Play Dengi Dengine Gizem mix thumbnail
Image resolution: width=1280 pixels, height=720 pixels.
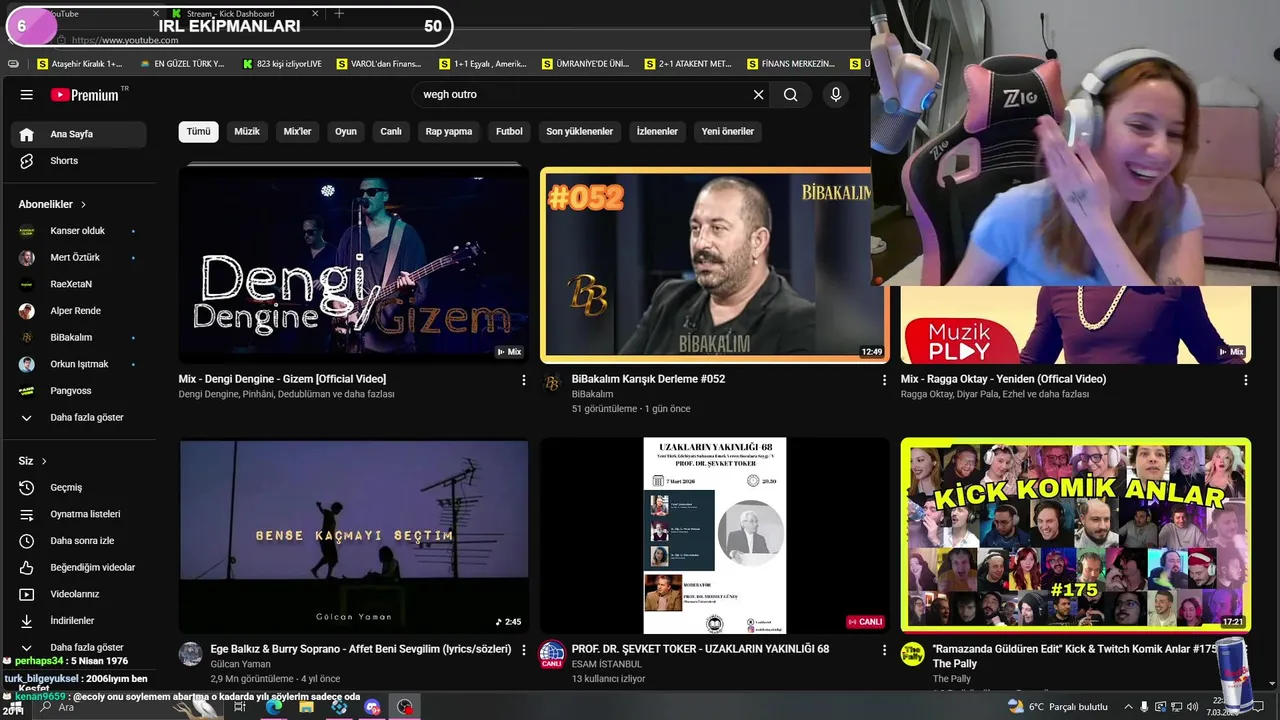point(354,264)
